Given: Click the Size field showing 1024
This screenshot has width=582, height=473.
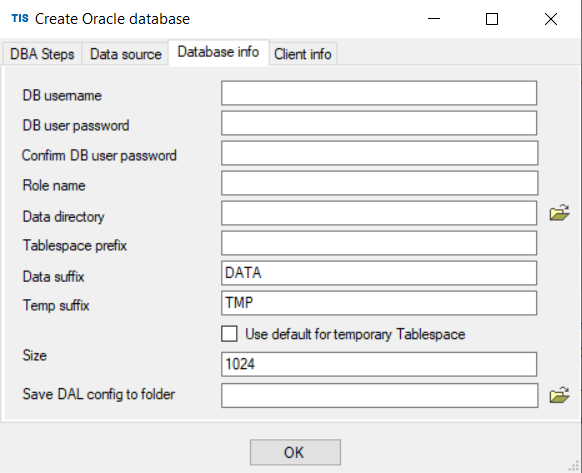Looking at the screenshot, I should (379, 364).
